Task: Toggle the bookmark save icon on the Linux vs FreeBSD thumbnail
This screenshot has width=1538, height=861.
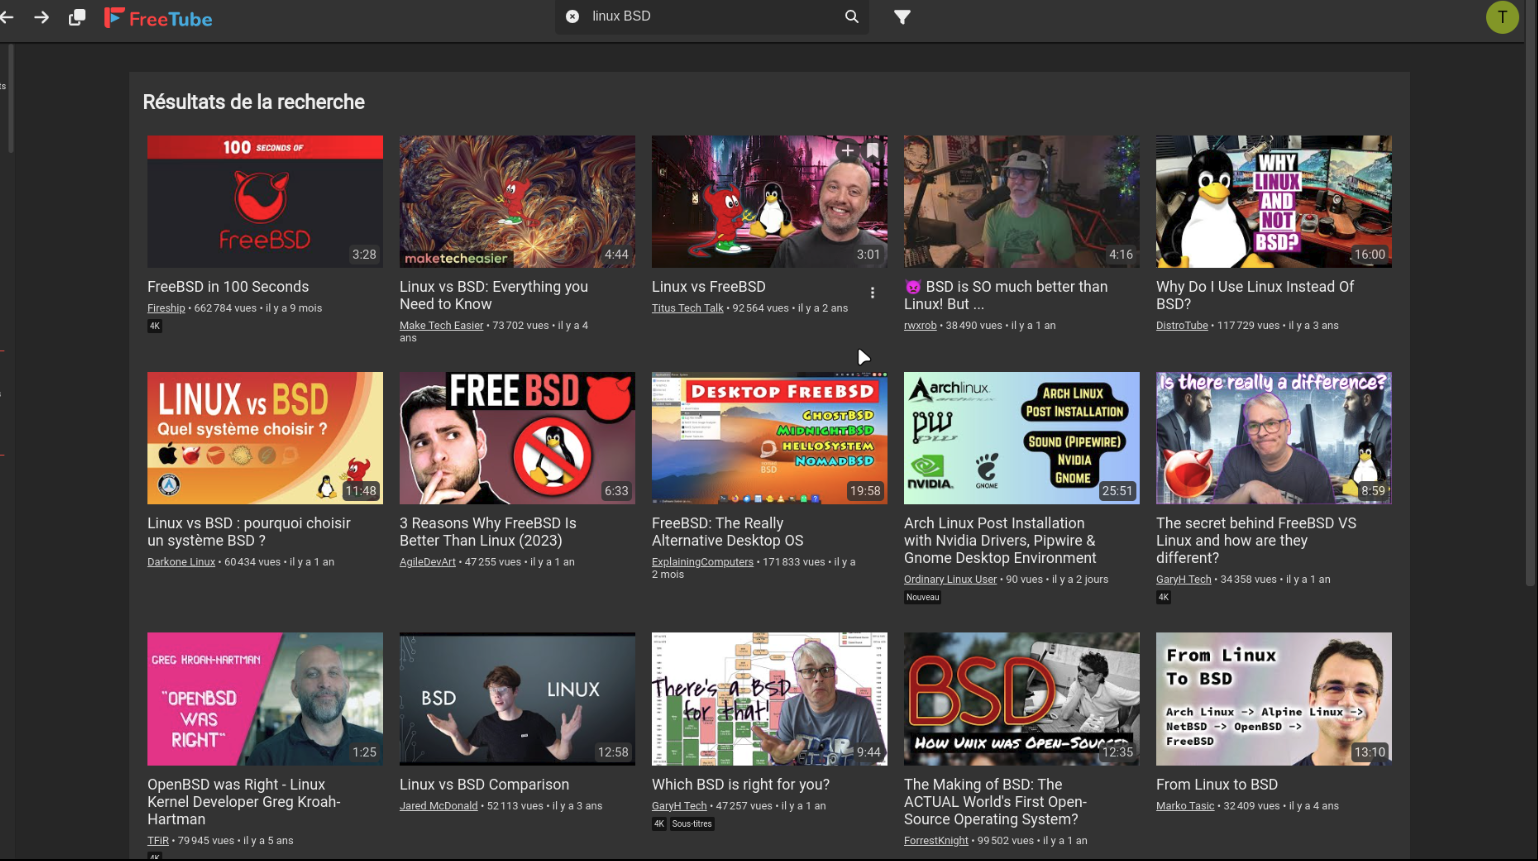Action: (872, 151)
